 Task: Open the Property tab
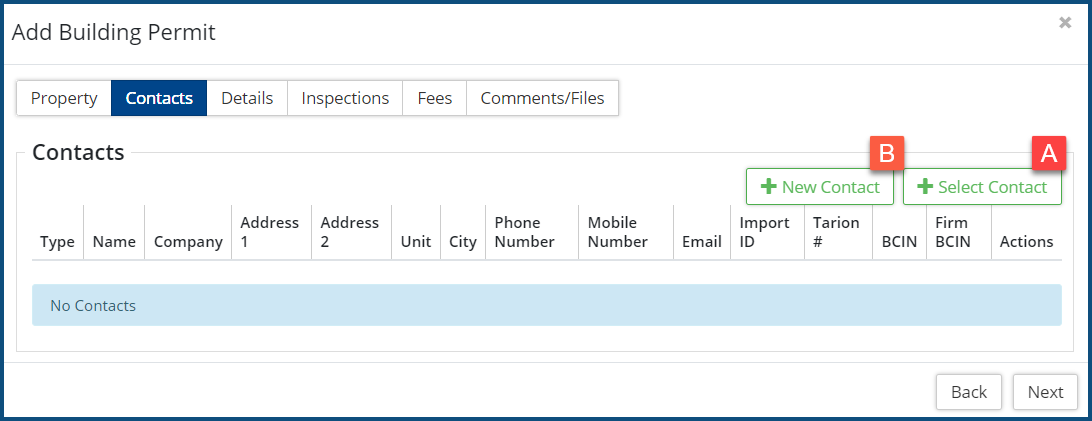coord(64,98)
